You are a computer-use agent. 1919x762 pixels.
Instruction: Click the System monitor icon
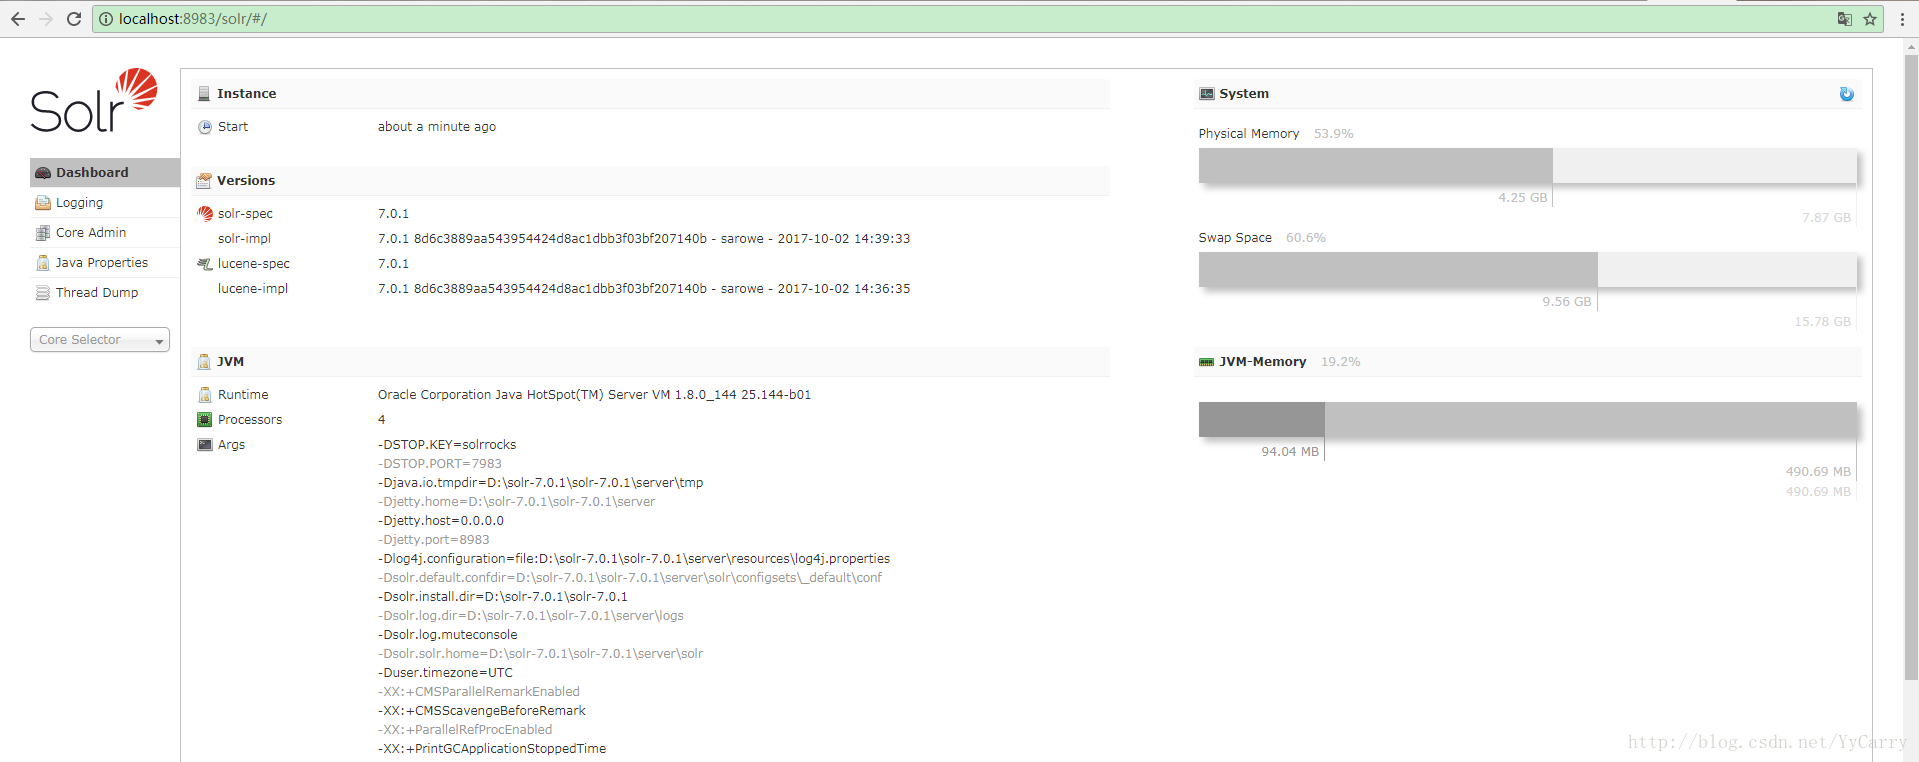[x=1207, y=94]
